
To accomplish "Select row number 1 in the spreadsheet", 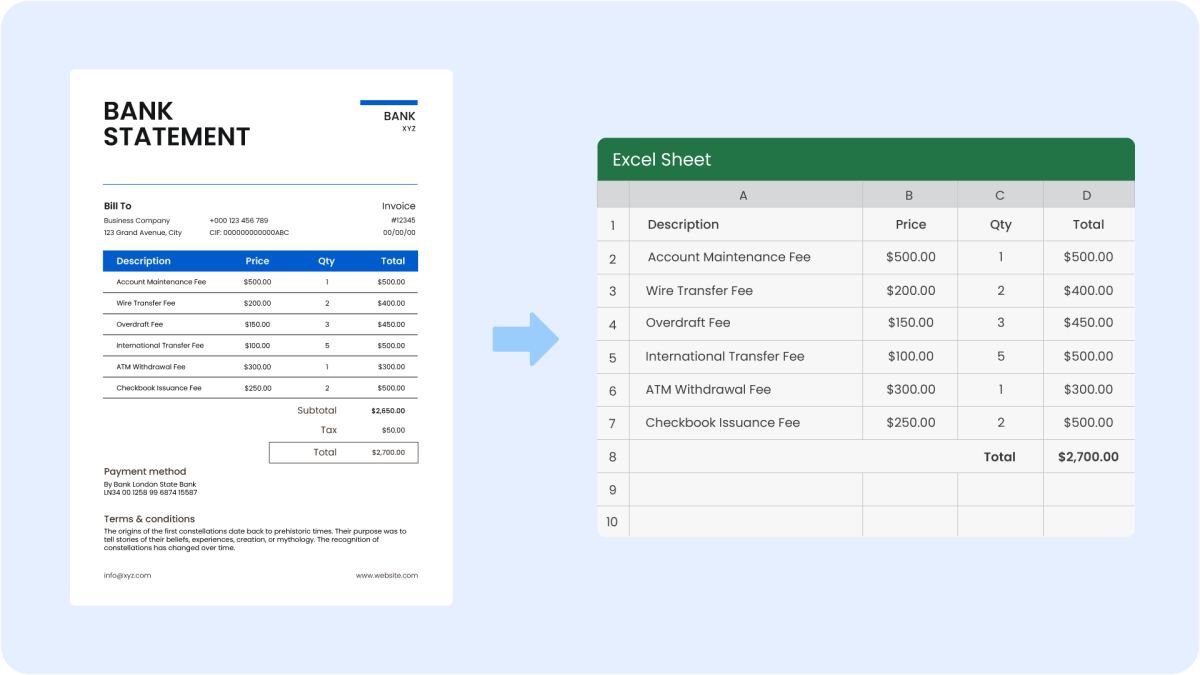I will (613, 224).
